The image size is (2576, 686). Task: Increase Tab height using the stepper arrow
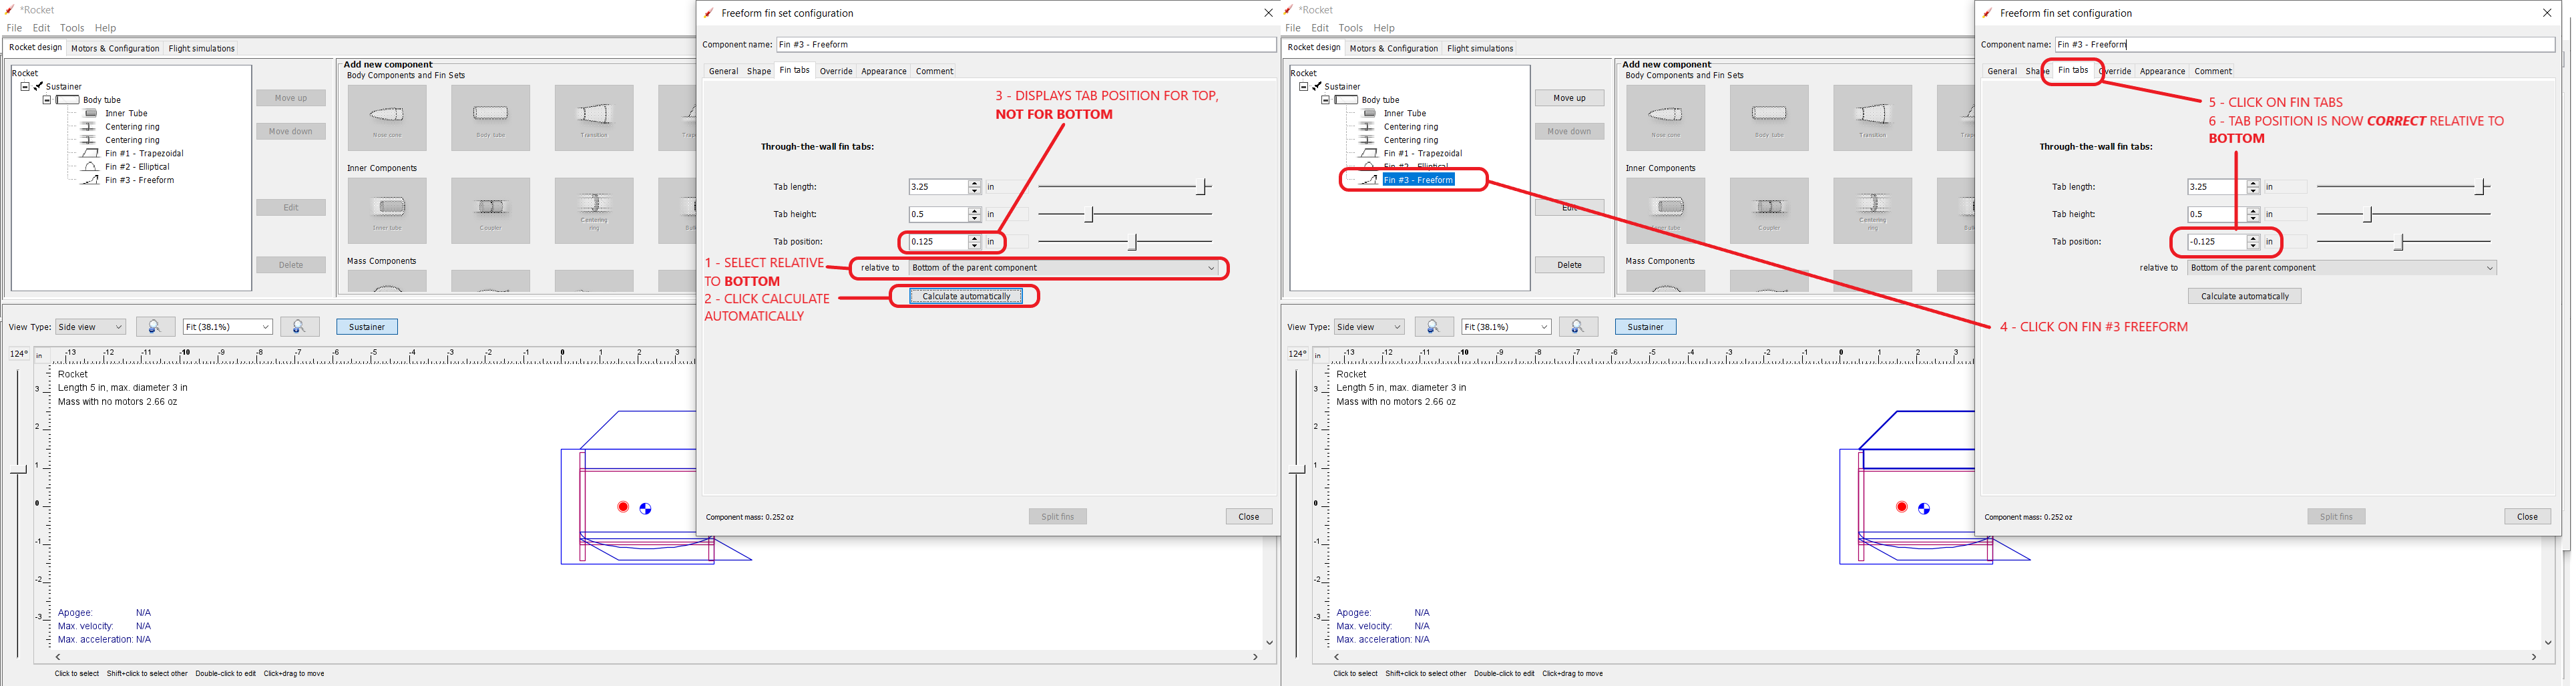[974, 210]
